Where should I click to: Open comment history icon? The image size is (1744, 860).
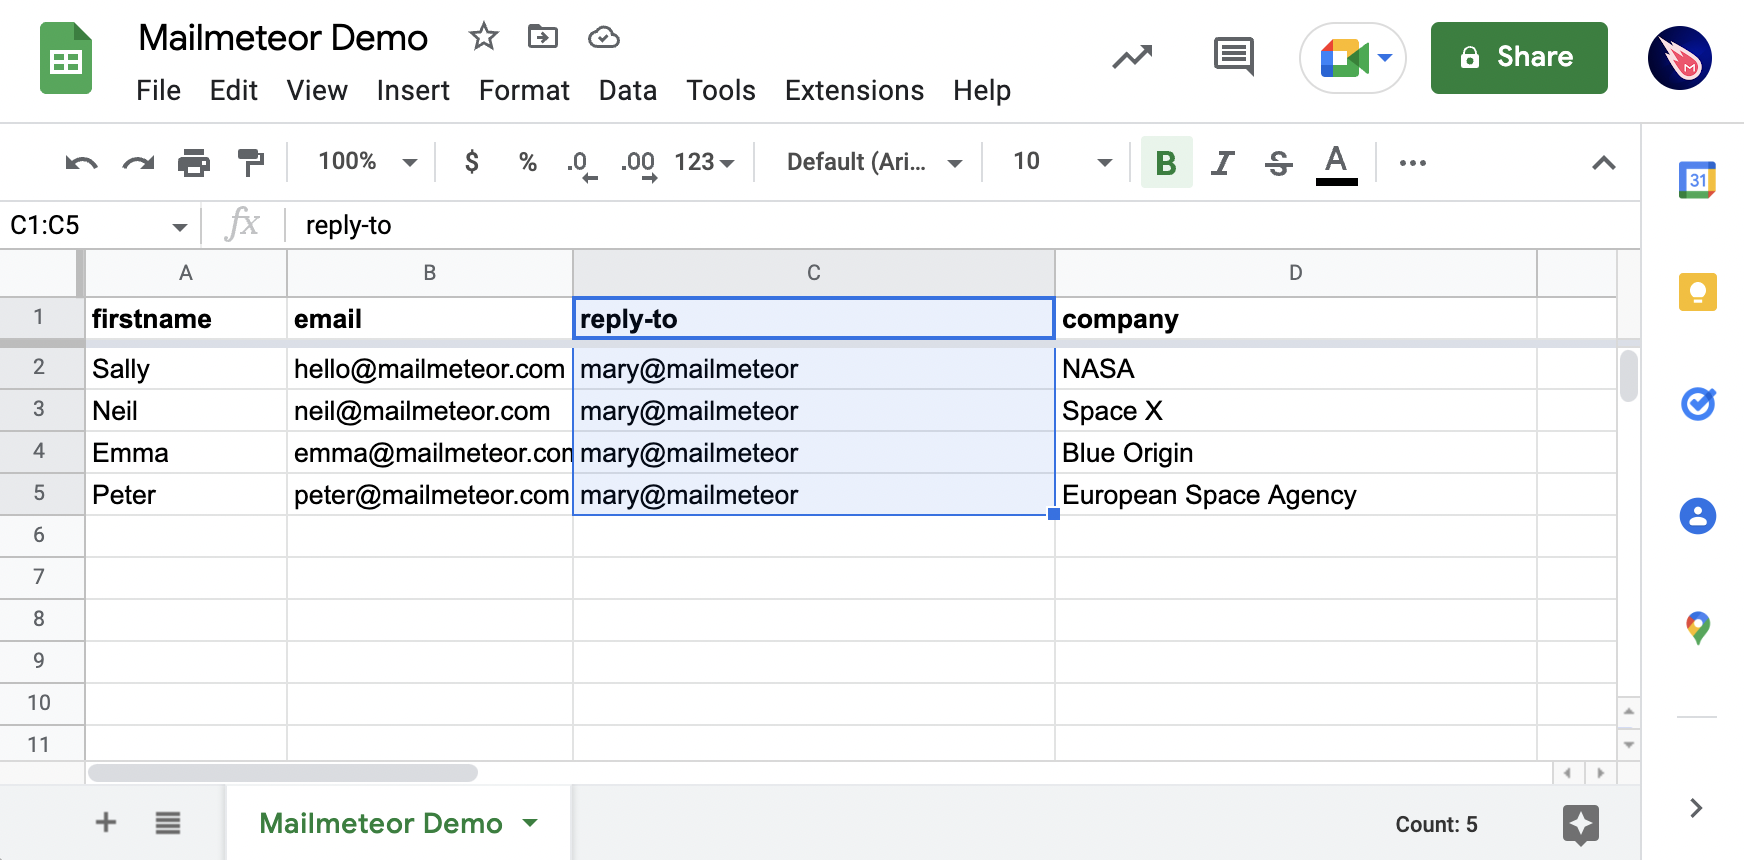[x=1233, y=57]
